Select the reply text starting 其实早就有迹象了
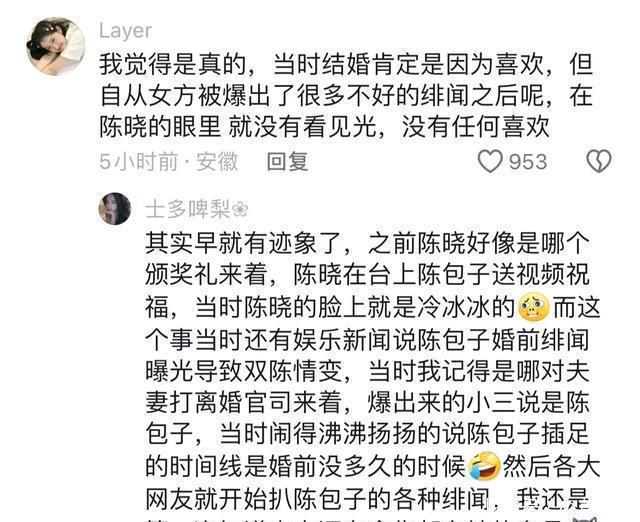The height and width of the screenshot is (522, 640). coord(373,371)
